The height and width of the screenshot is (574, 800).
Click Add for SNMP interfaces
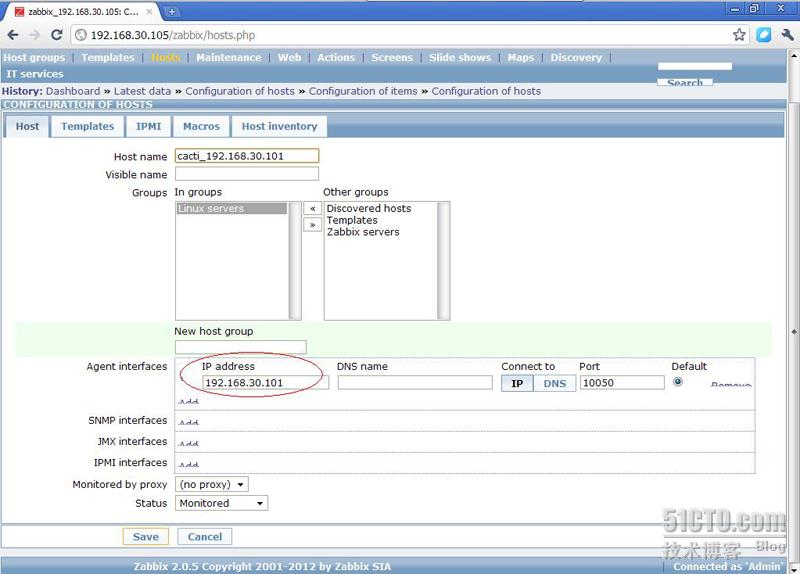pyautogui.click(x=188, y=422)
